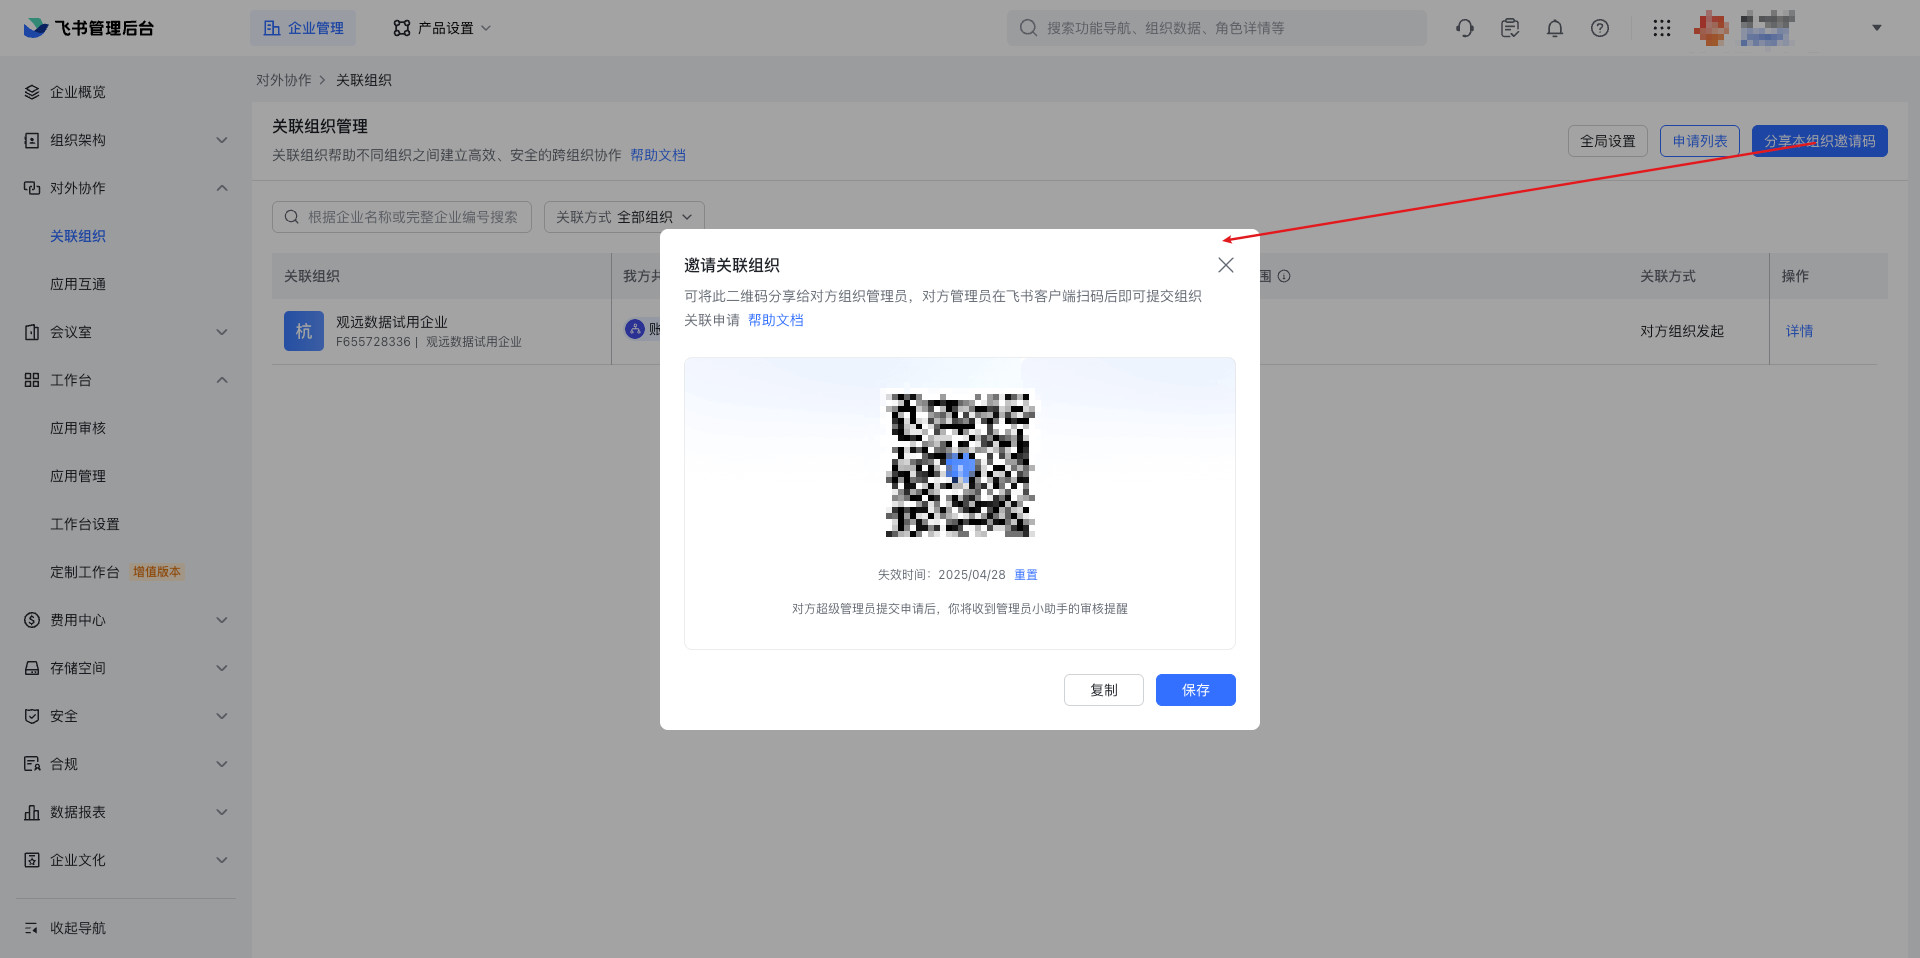Click the 对外协作 breadcrumb link
This screenshot has width=1920, height=958.
coord(284,80)
